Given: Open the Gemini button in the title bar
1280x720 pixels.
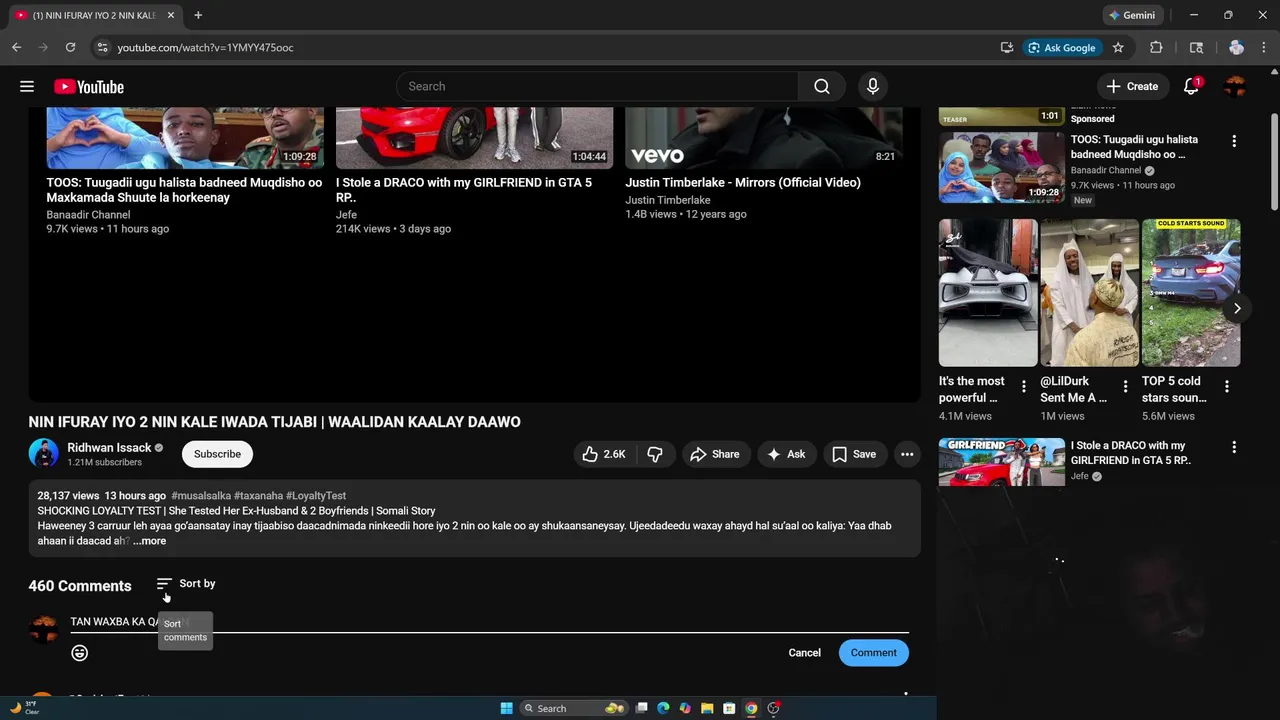Looking at the screenshot, I should [x=1132, y=15].
